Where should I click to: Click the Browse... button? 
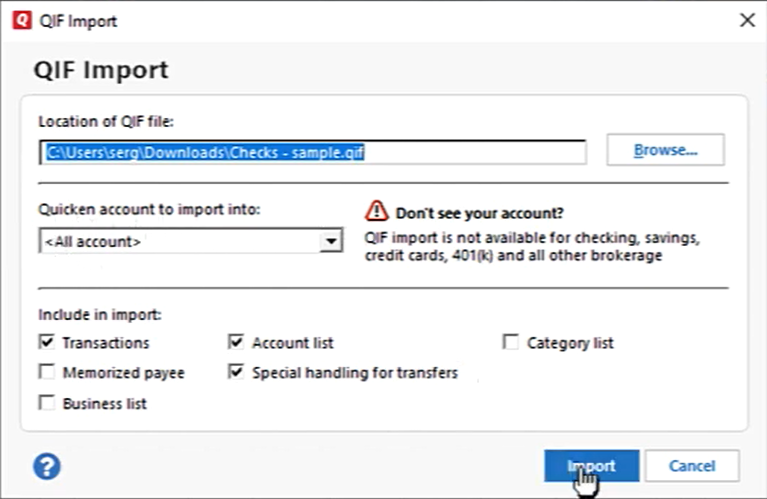pyautogui.click(x=665, y=150)
